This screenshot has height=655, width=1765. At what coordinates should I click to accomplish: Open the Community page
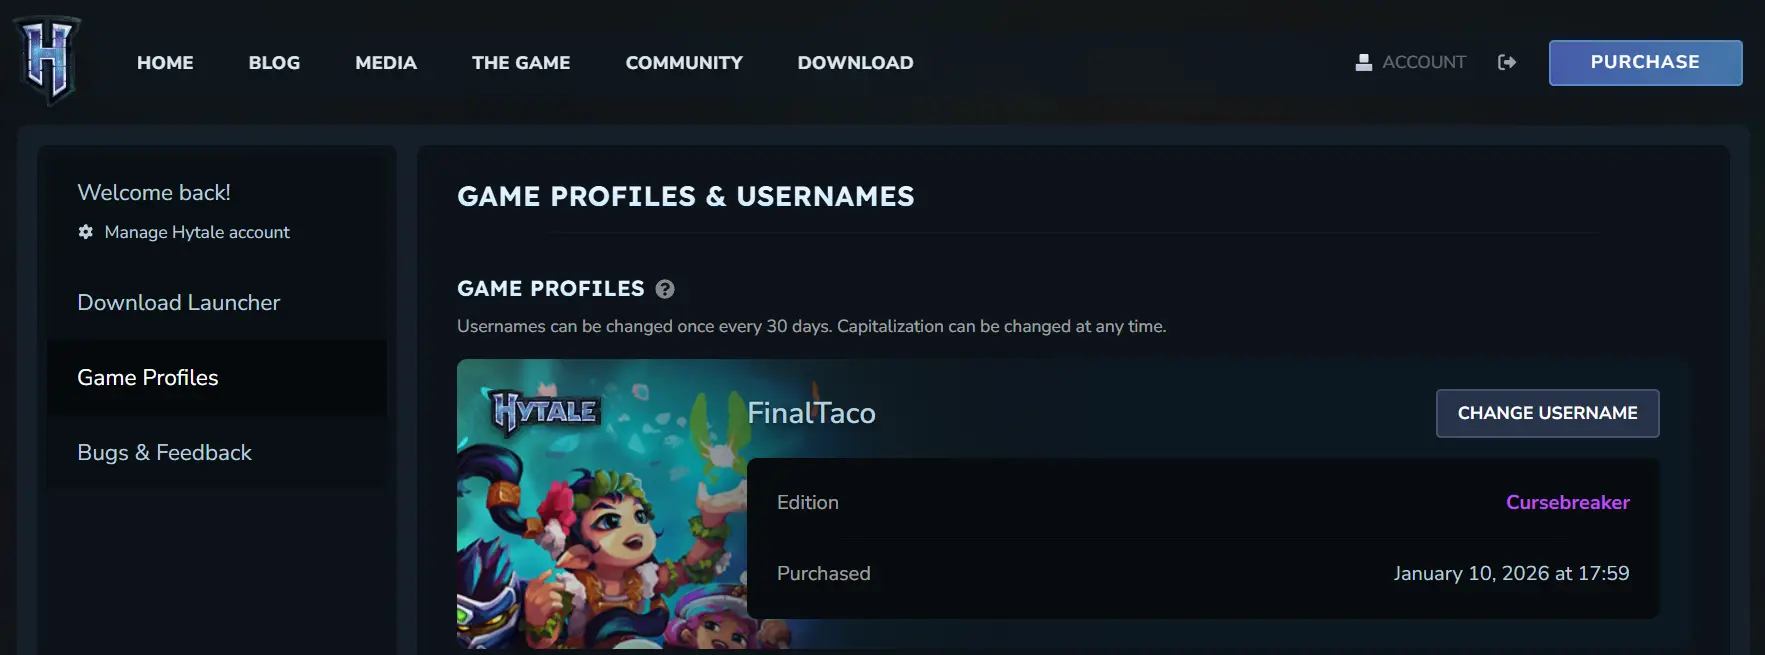(x=684, y=62)
